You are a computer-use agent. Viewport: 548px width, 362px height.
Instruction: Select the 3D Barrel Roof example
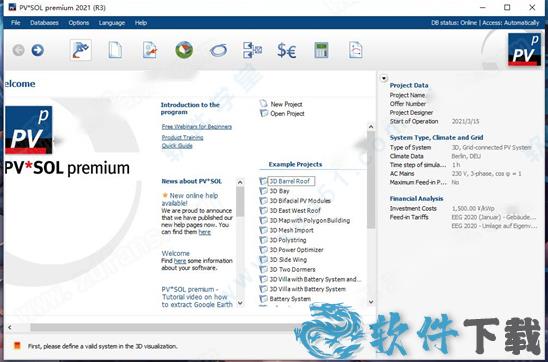pyautogui.click(x=290, y=181)
